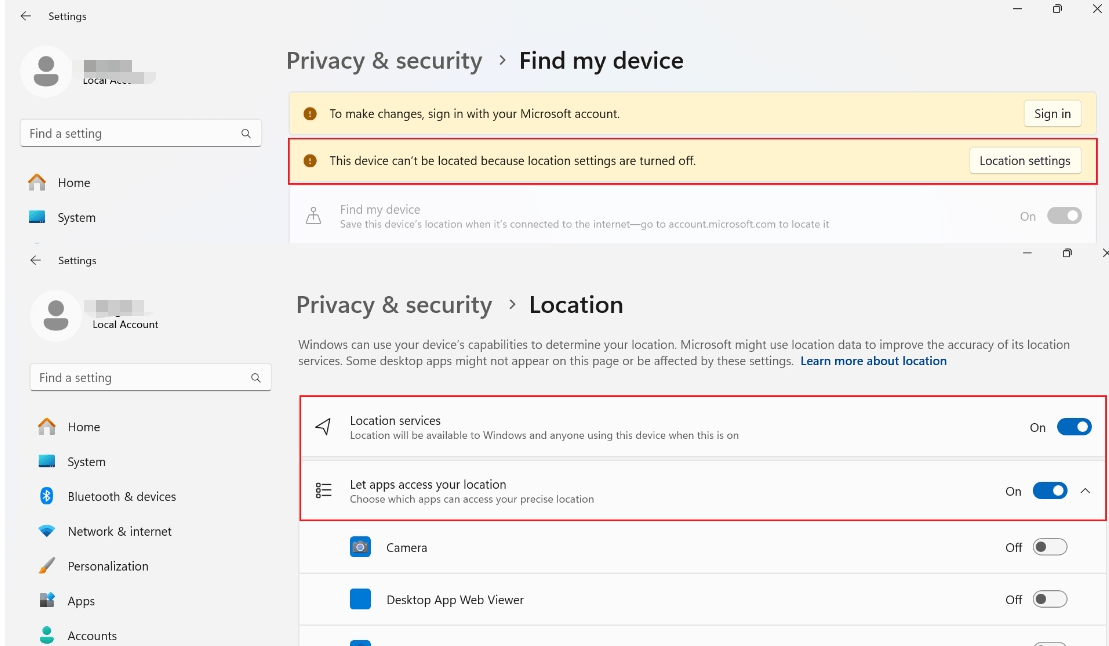Click the Sign in button
Image resolution: width=1109 pixels, height=646 pixels.
1052,114
